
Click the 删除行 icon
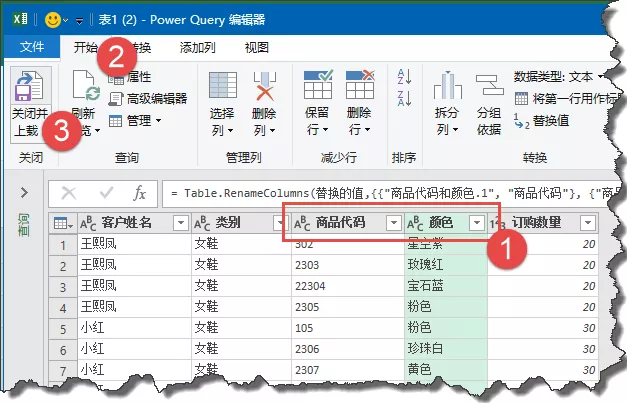360,84
